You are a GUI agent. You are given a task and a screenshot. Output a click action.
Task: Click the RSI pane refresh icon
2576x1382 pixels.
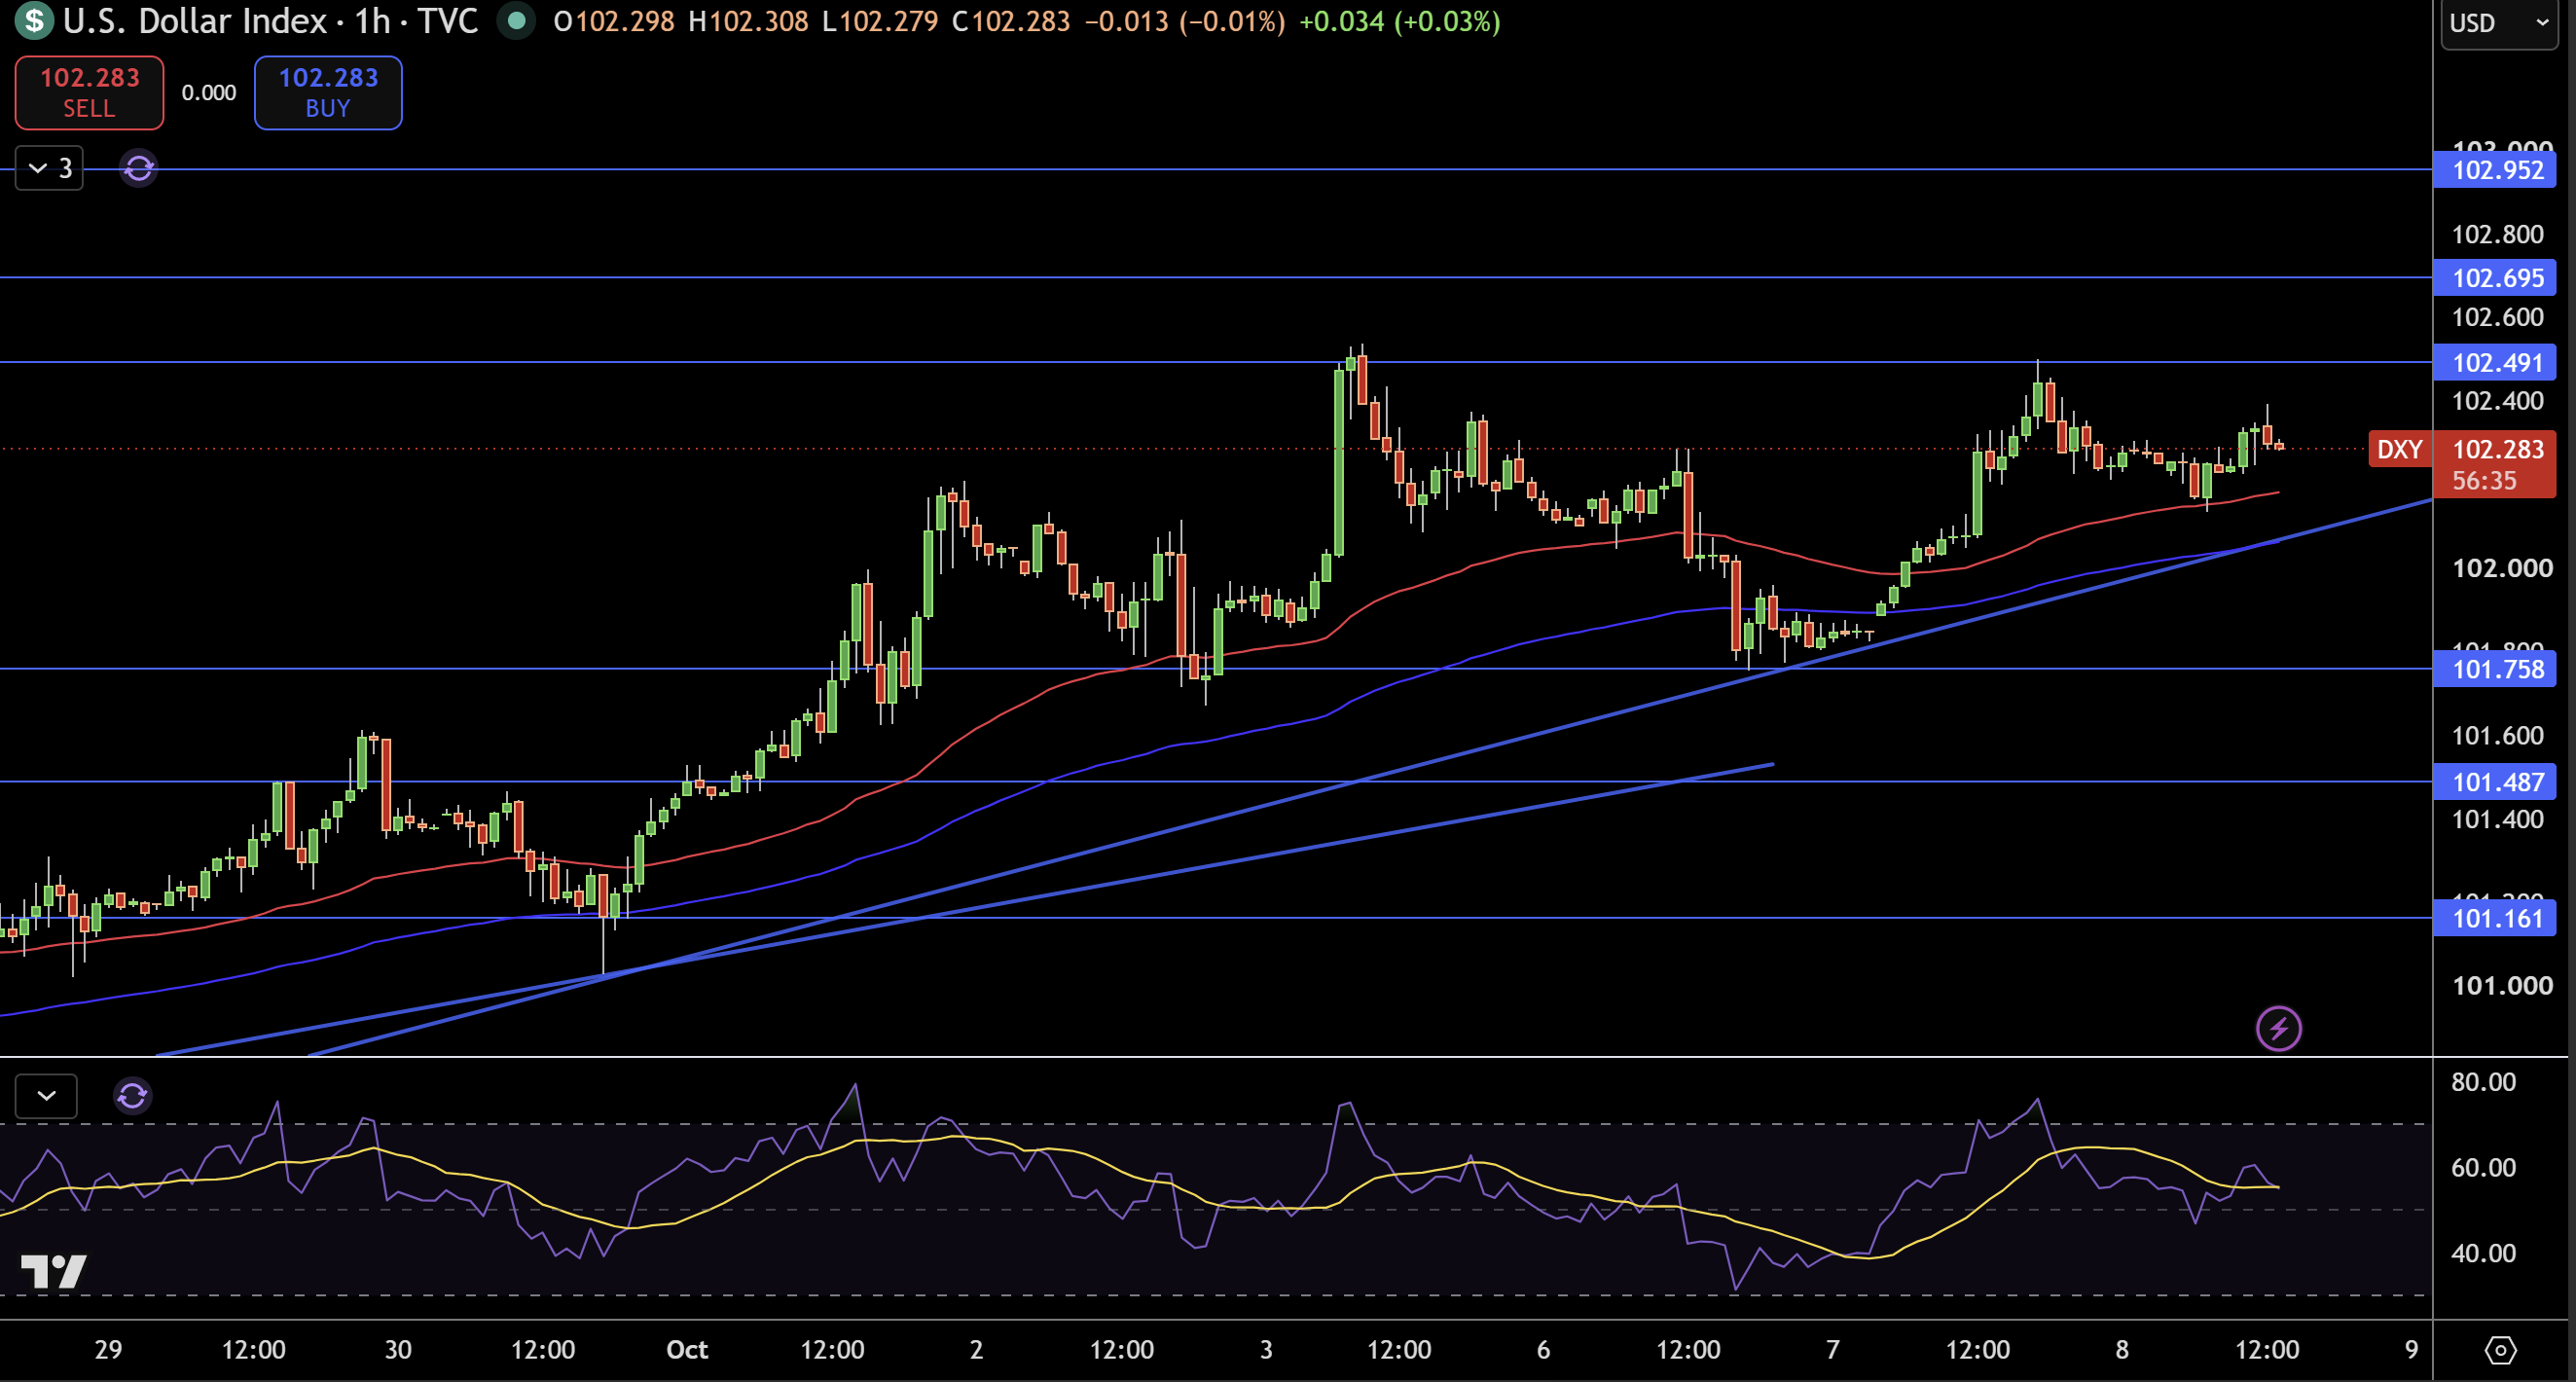pos(132,1096)
